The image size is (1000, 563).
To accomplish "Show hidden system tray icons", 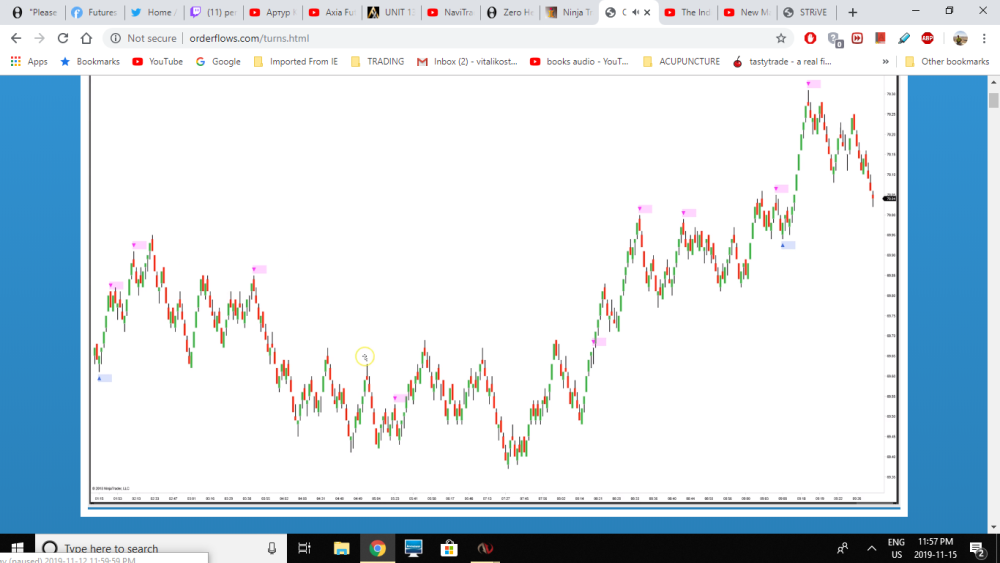I will 870,548.
